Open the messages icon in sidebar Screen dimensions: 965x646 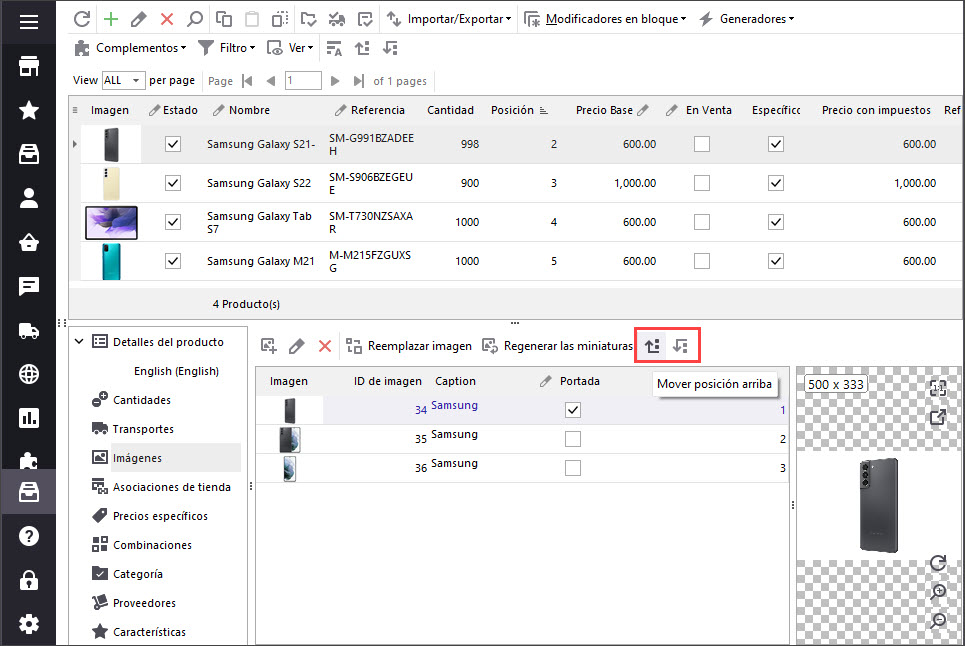click(28, 286)
